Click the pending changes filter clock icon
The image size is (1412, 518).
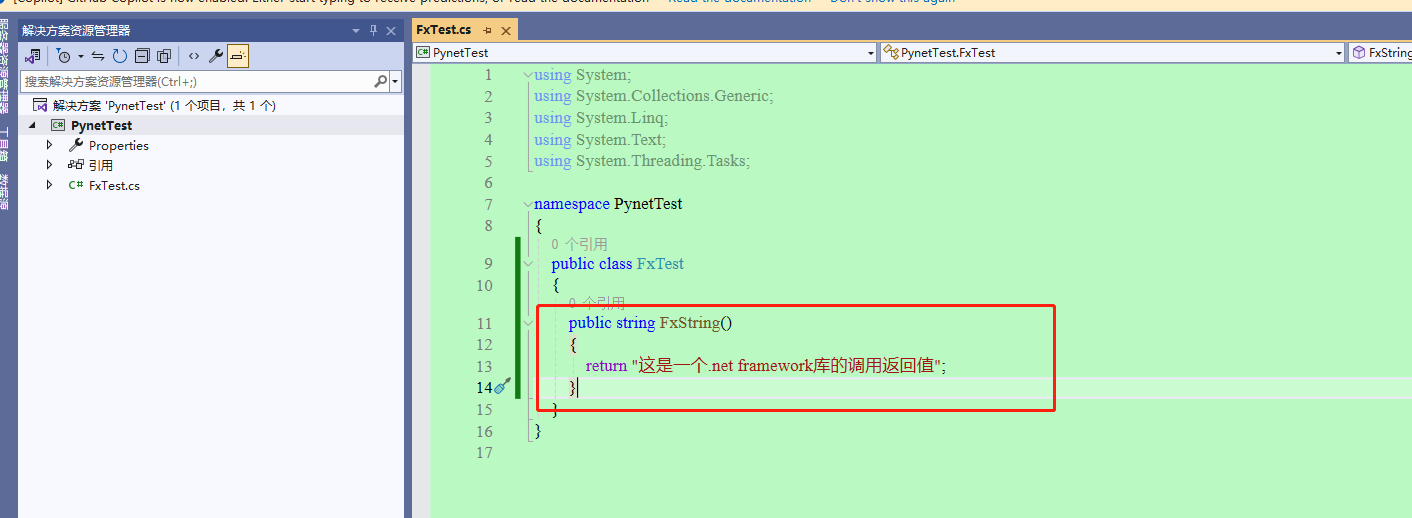[64, 56]
